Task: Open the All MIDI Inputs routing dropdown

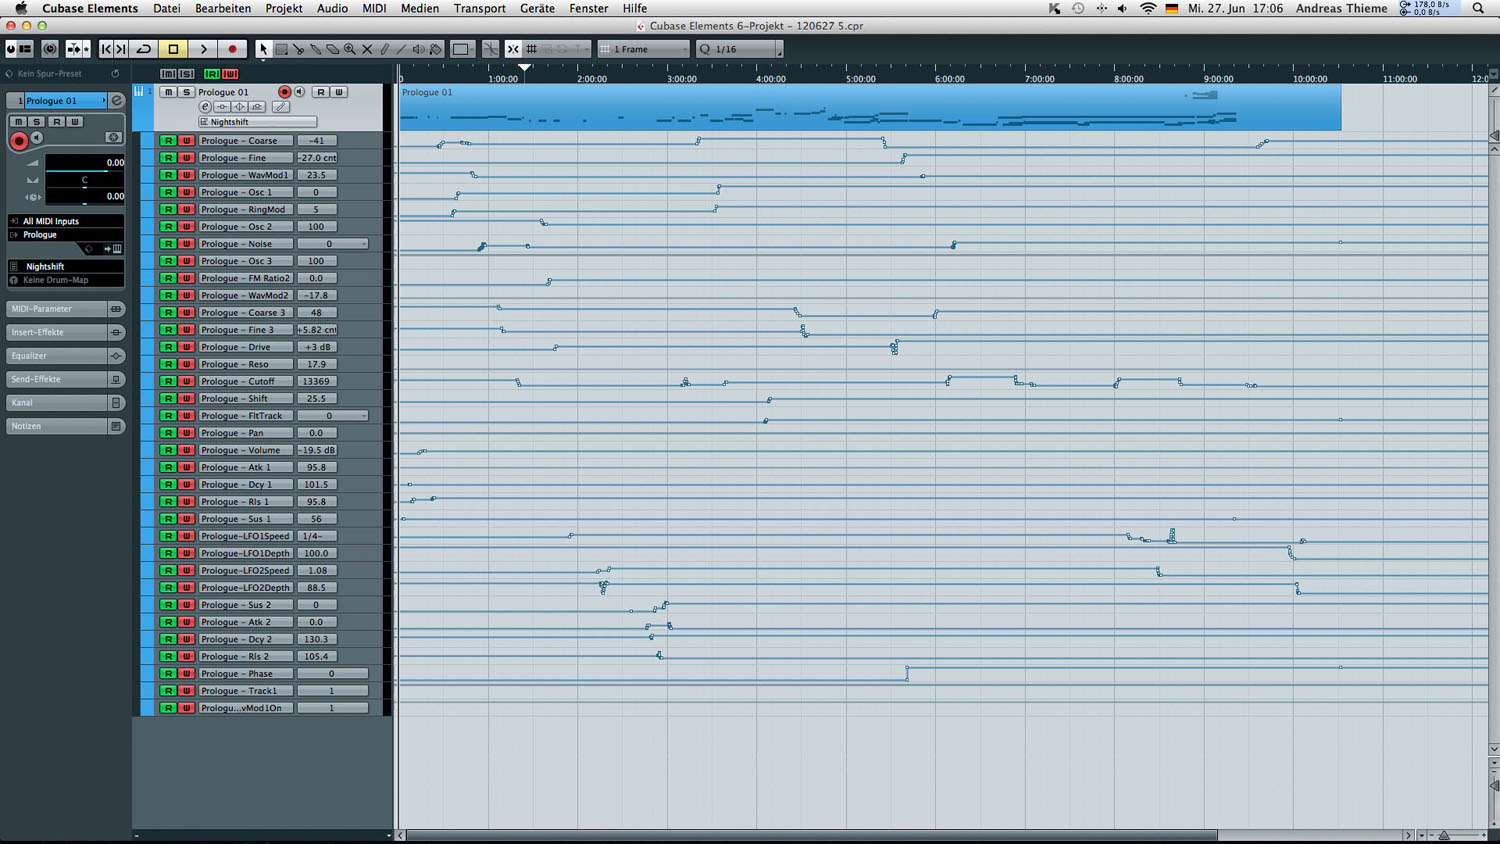Action: tap(66, 221)
